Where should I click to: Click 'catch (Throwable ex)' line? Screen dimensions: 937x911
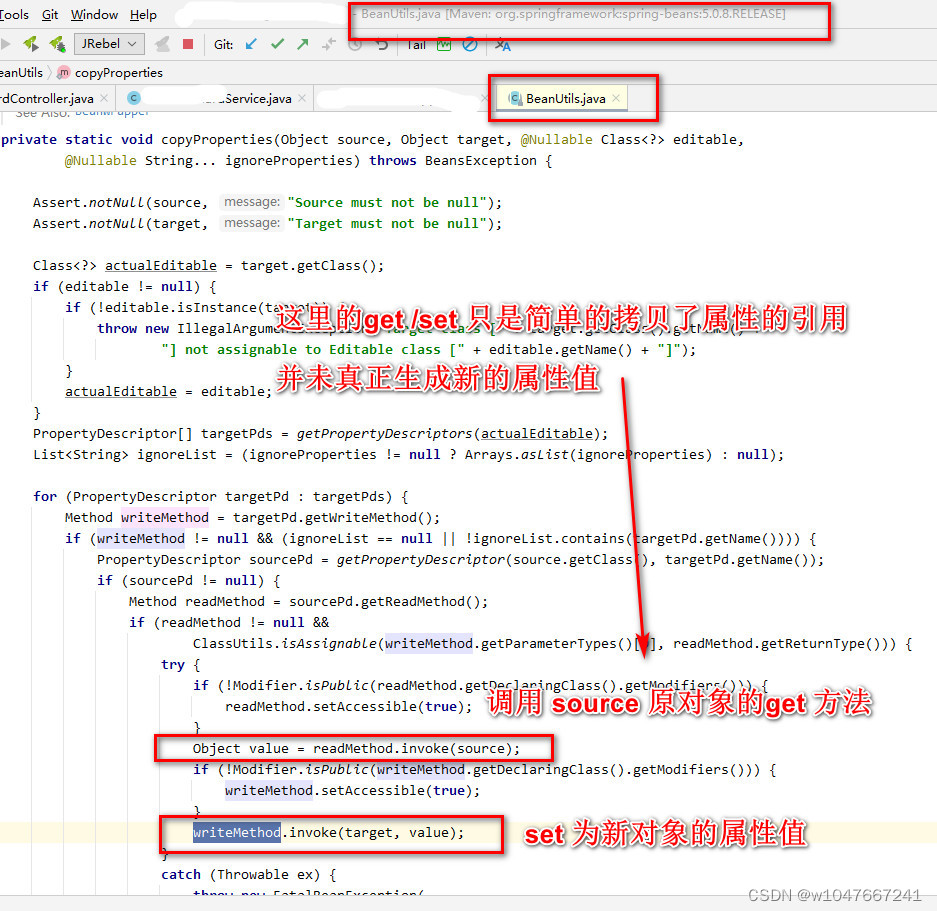[x=249, y=875]
